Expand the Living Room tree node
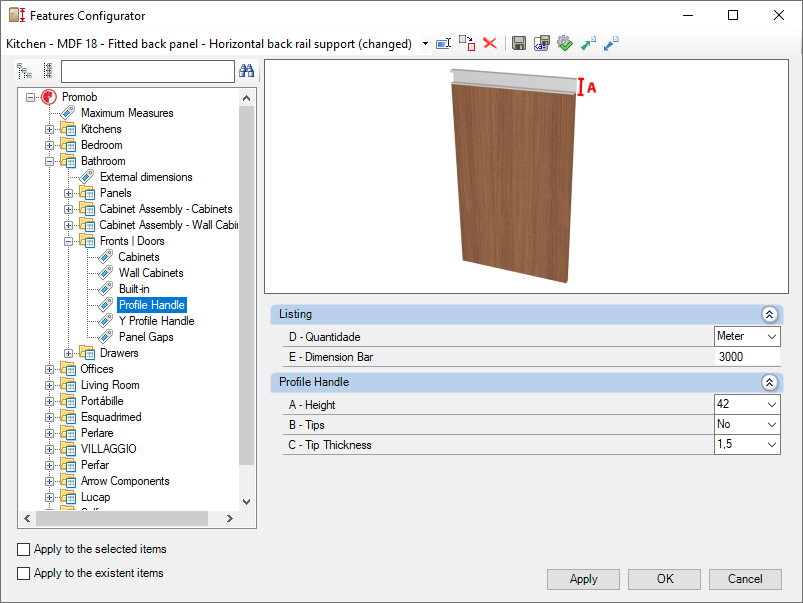Screen dimensions: 803x603 [50, 385]
